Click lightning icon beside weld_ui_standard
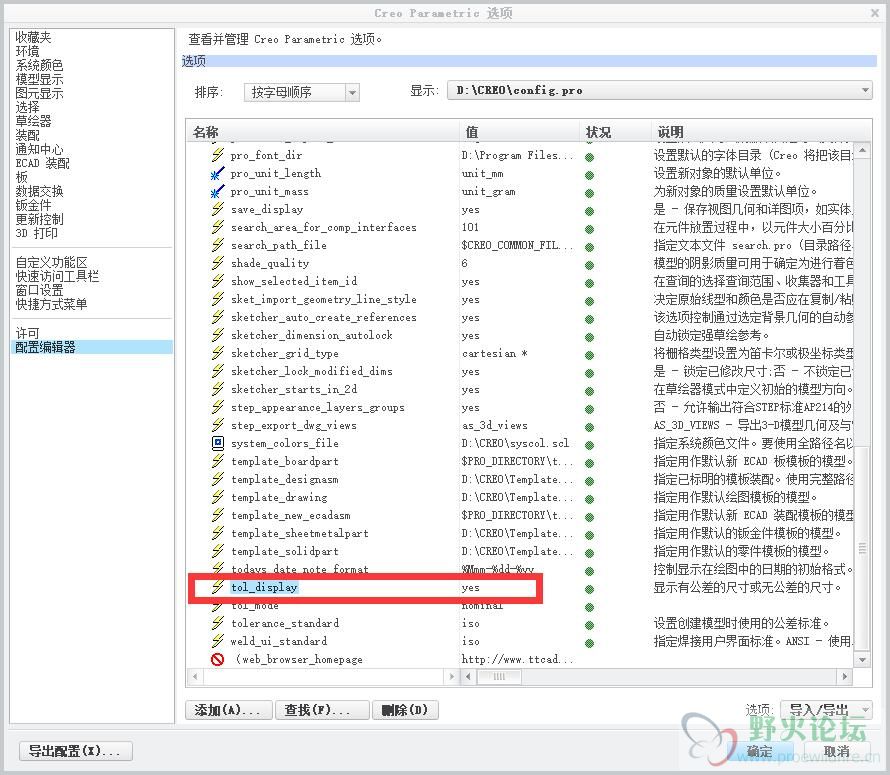890x775 pixels. point(217,641)
